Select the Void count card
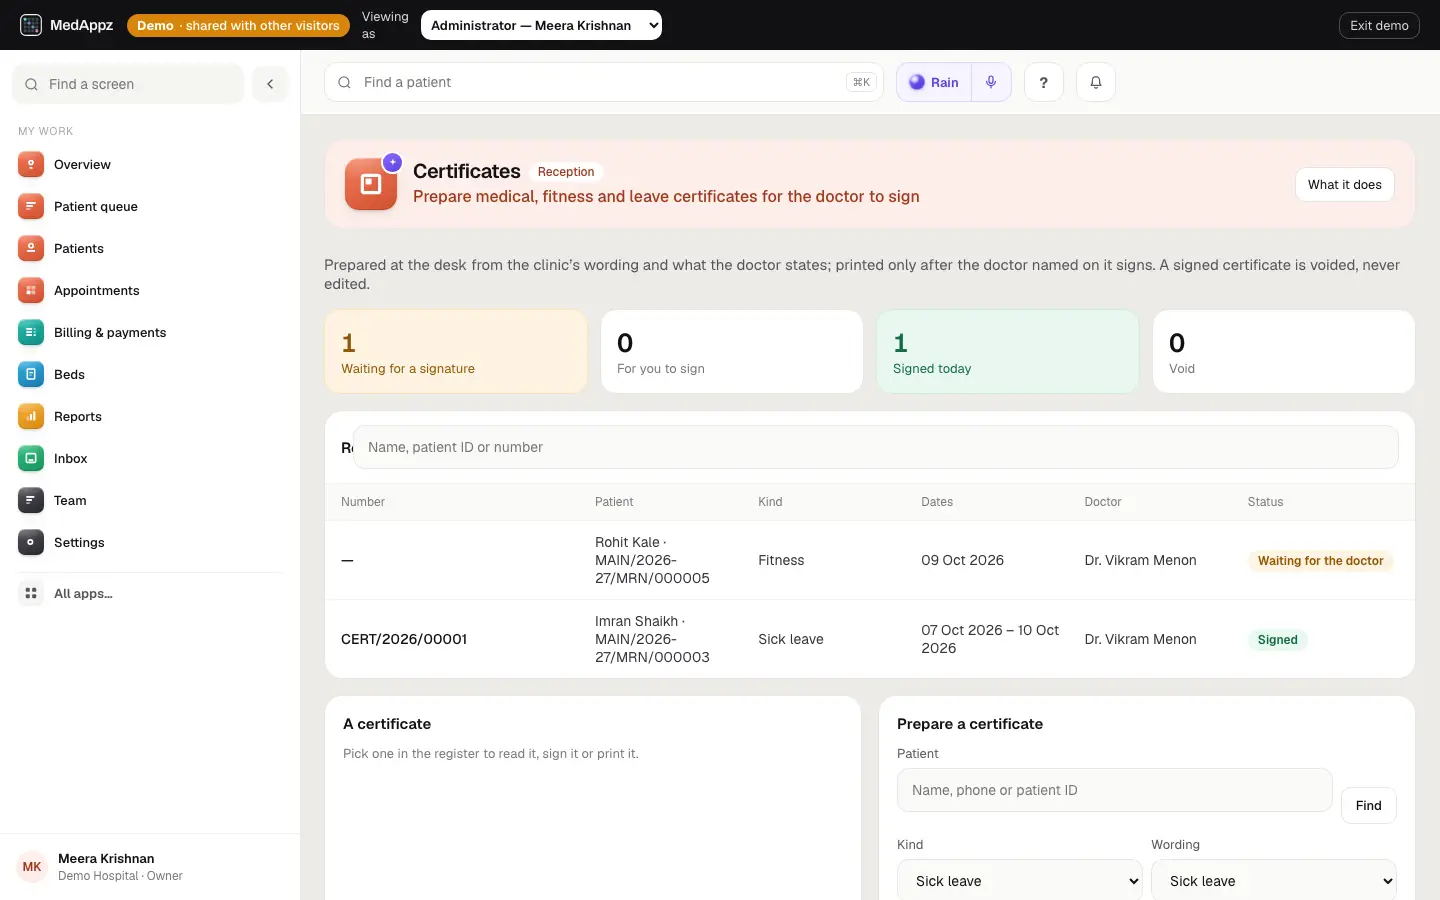Image resolution: width=1440 pixels, height=900 pixels. point(1284,352)
